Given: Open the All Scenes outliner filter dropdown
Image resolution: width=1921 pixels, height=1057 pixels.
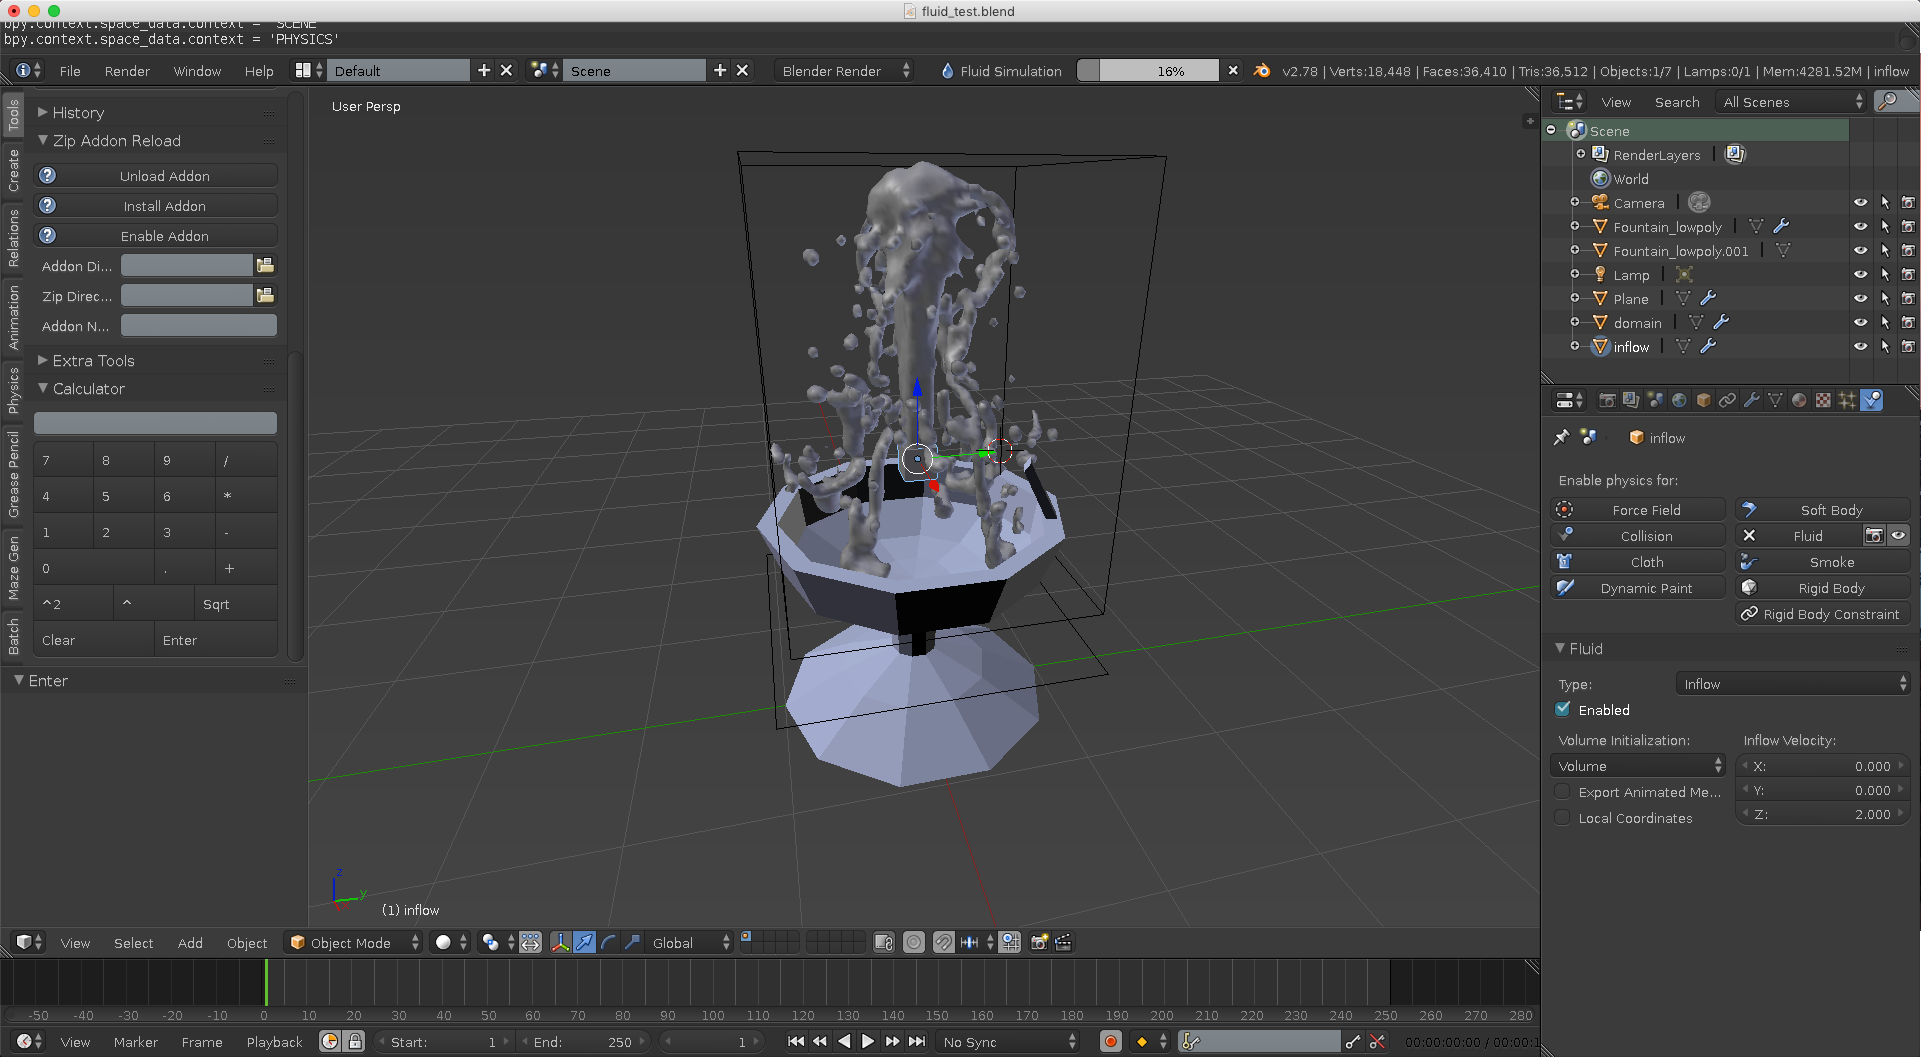Looking at the screenshot, I should [x=1791, y=102].
